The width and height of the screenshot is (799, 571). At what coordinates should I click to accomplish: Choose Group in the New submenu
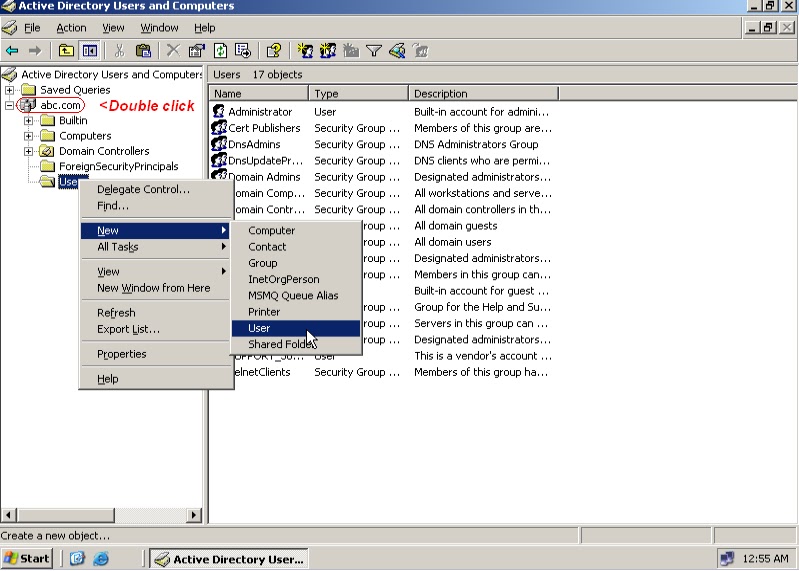point(296,263)
